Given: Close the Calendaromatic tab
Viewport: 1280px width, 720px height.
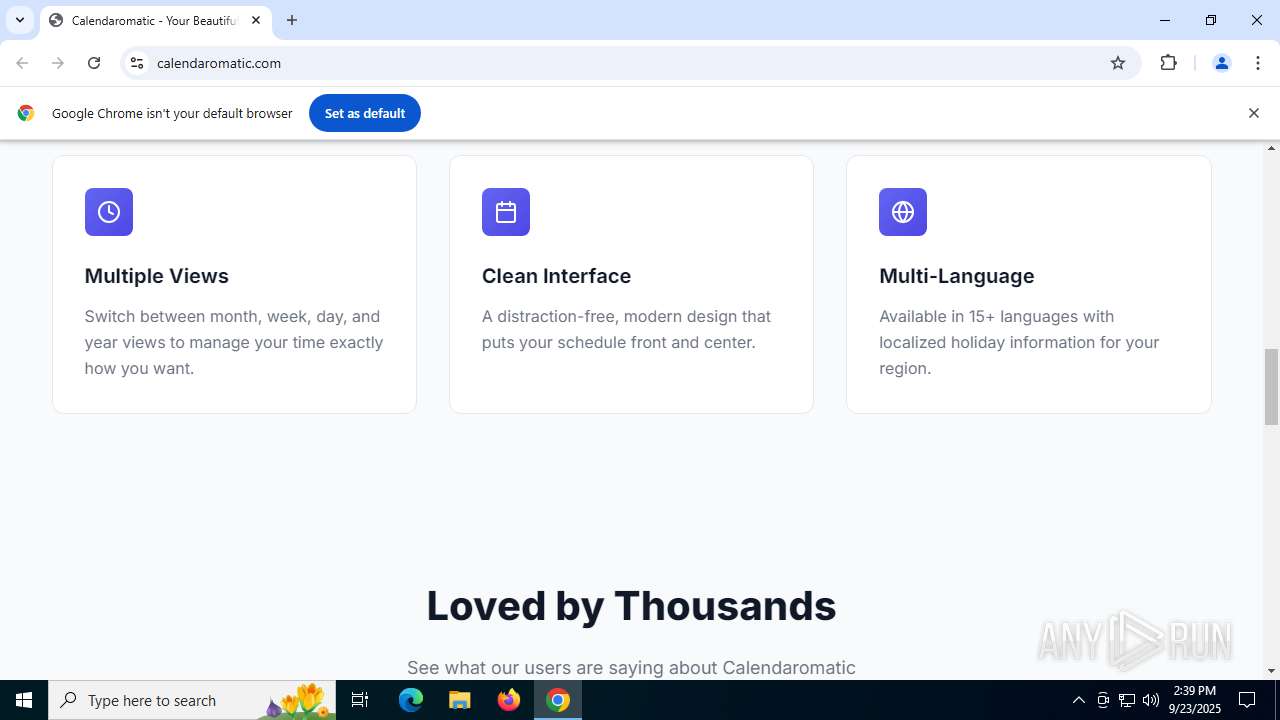Looking at the screenshot, I should click(256, 20).
